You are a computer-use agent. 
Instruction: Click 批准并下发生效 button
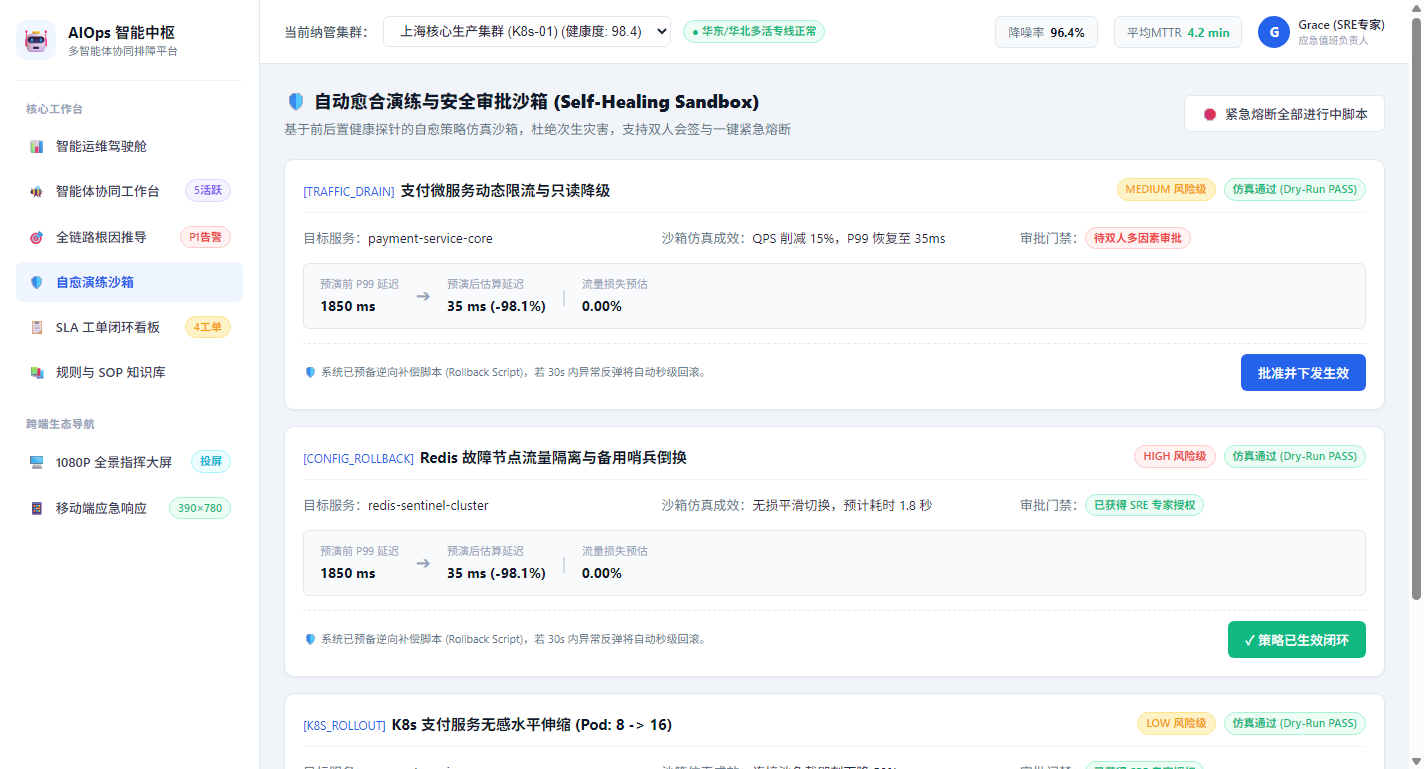(x=1303, y=372)
